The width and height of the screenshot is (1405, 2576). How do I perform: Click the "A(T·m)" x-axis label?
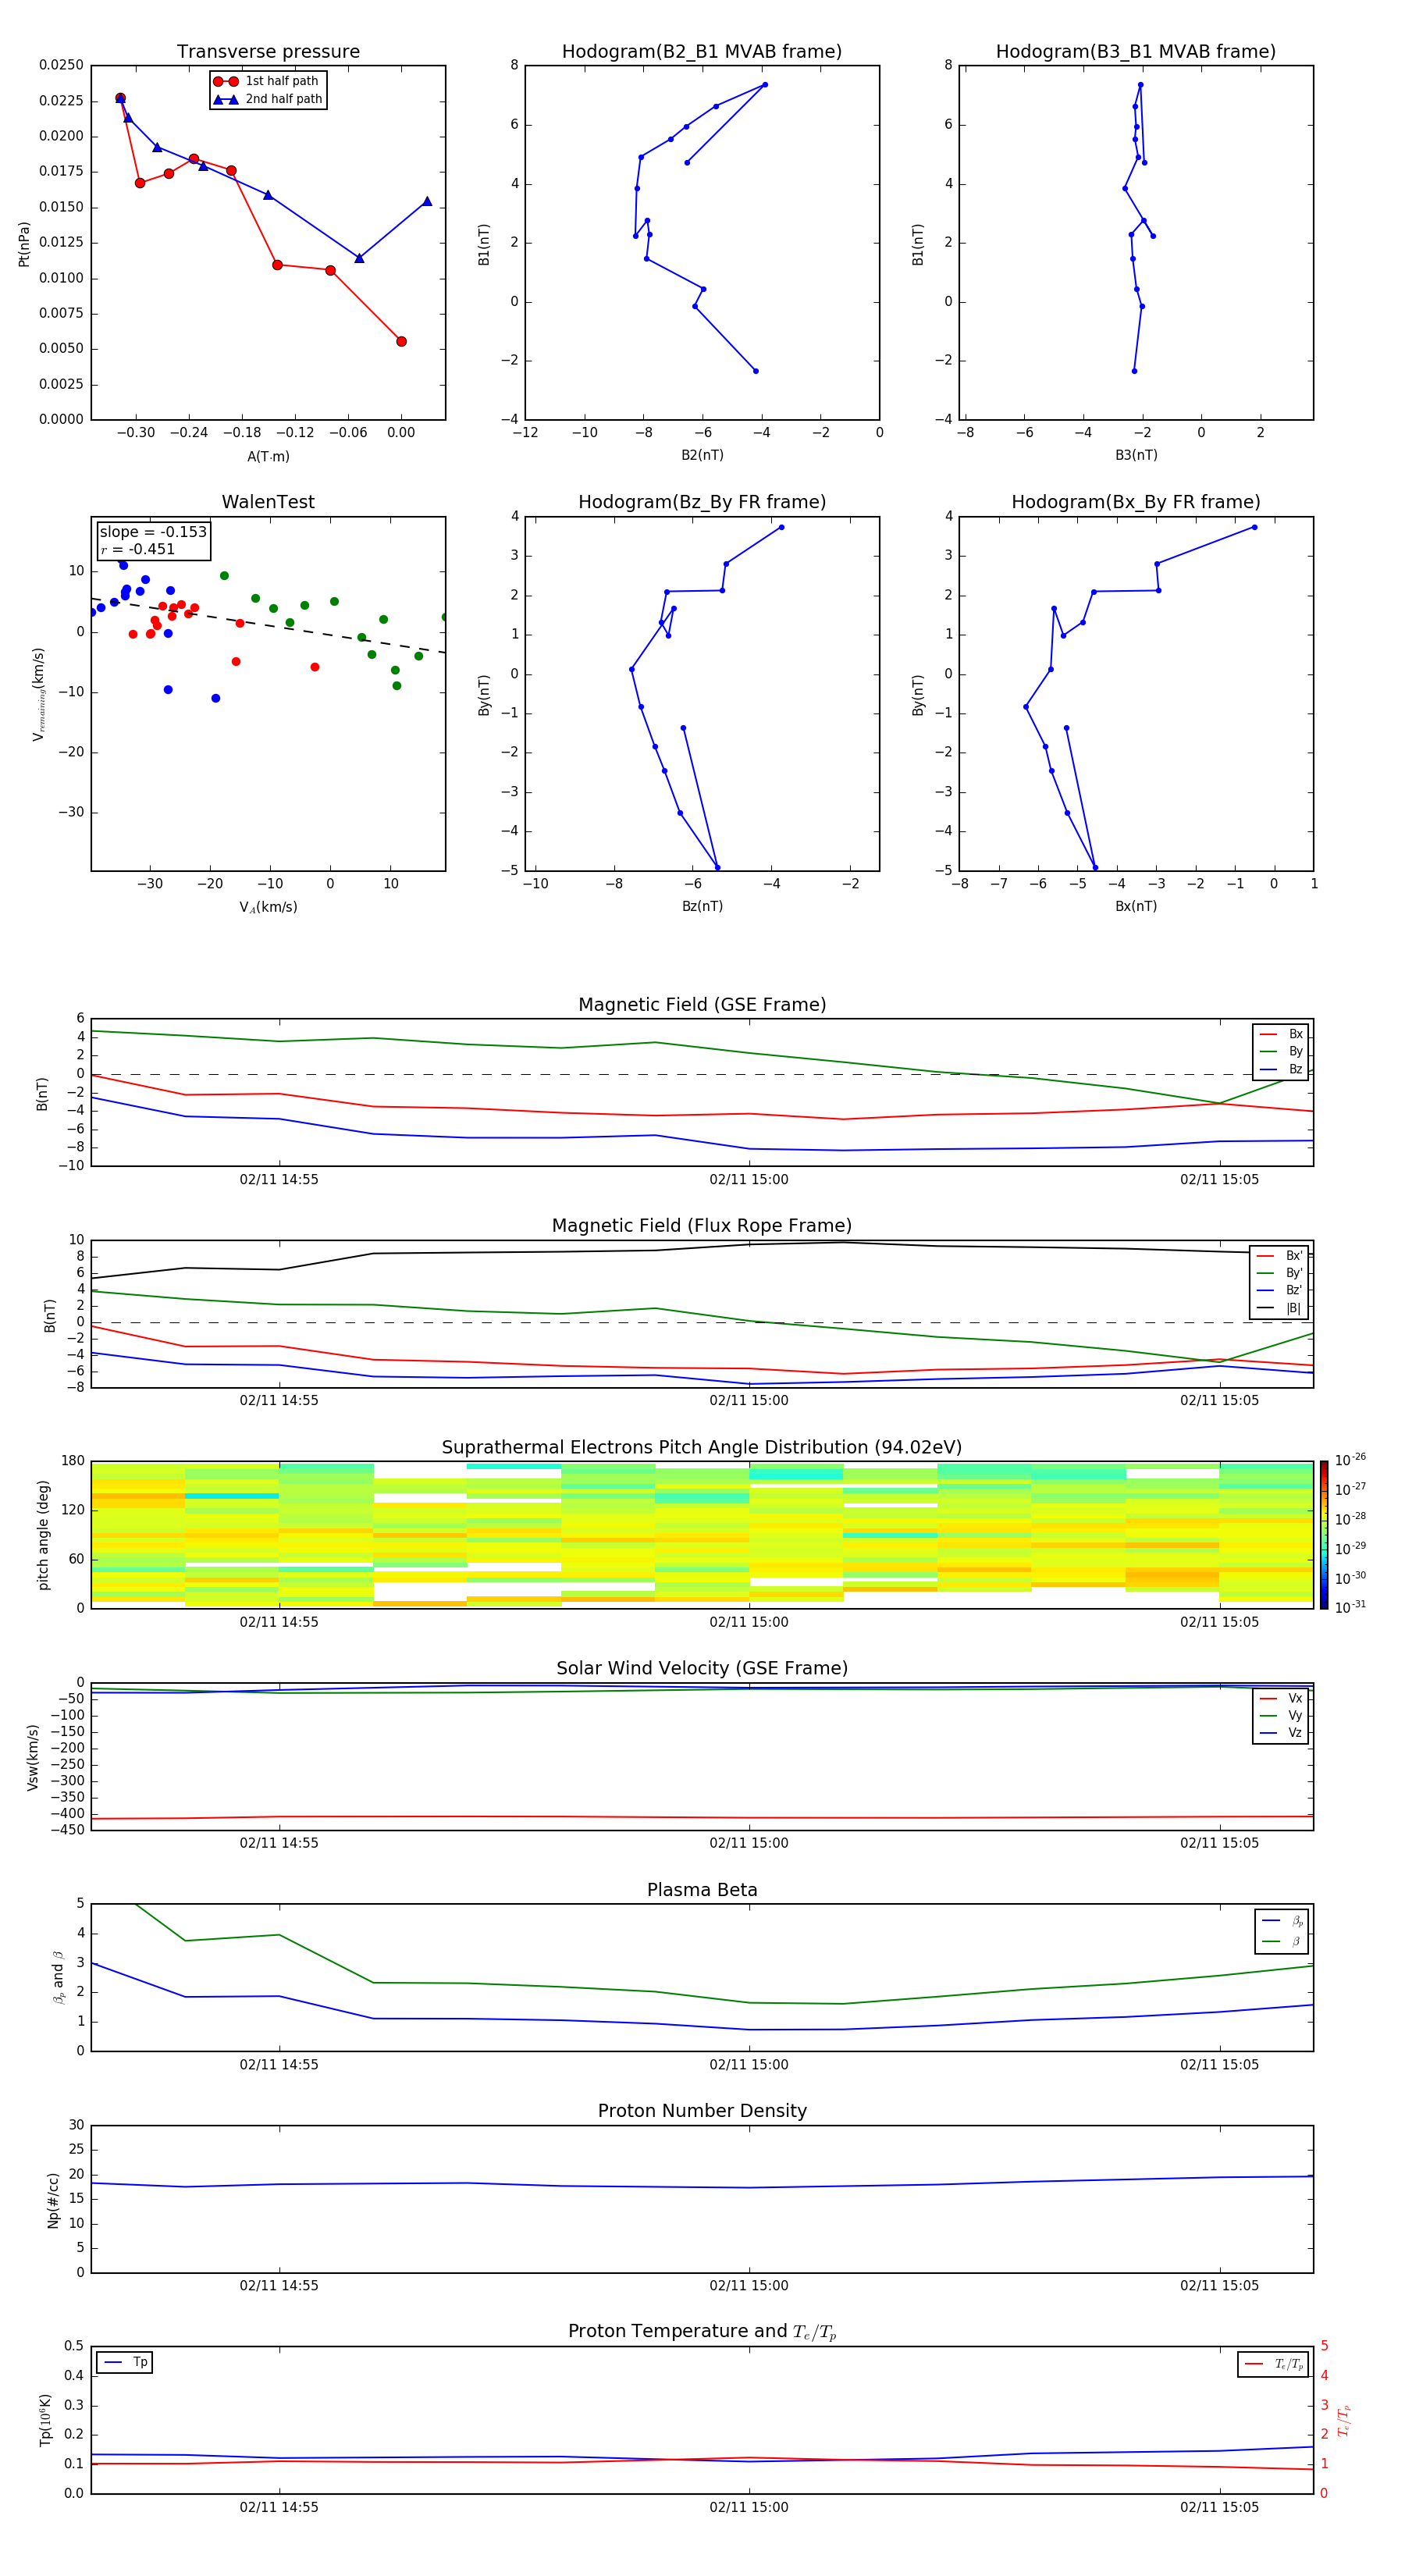pos(268,457)
